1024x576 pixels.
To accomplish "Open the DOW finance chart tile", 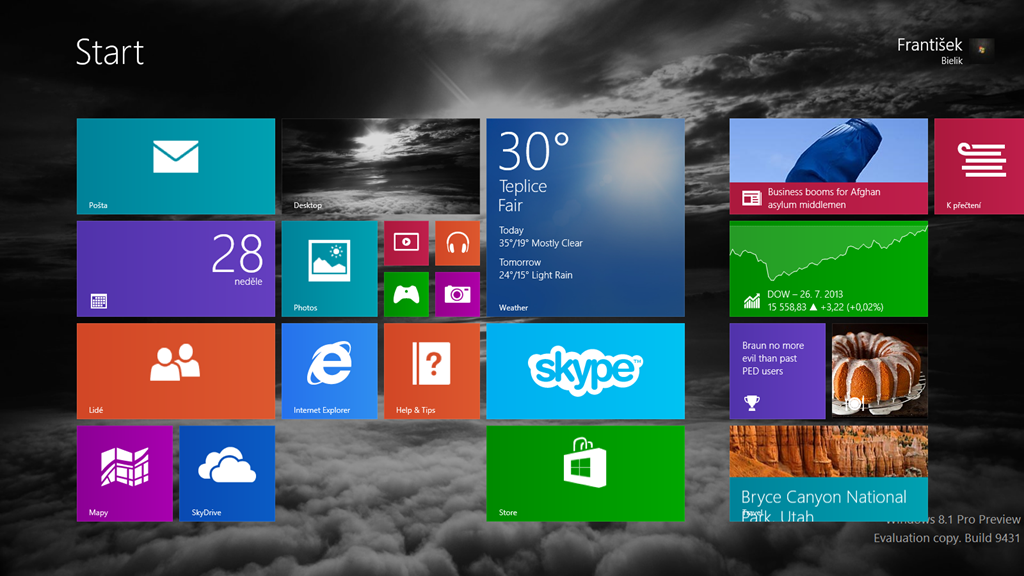I will point(828,268).
